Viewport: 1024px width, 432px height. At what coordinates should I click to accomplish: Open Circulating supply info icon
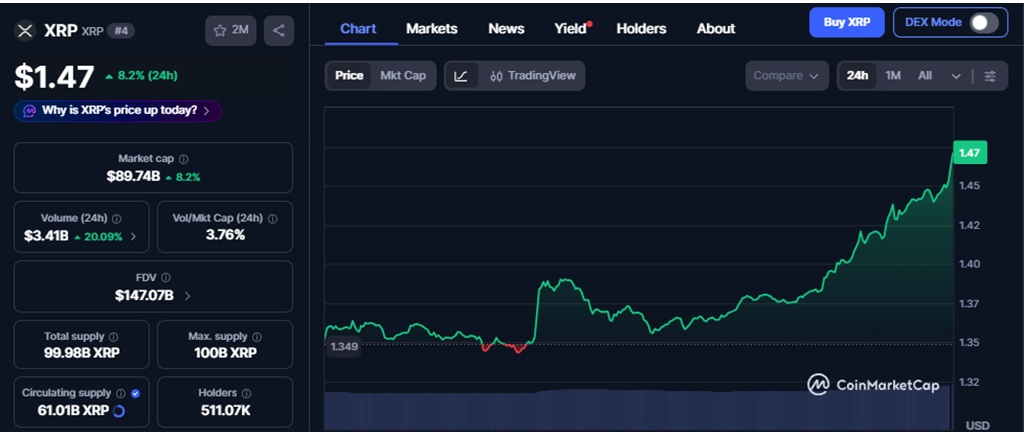click(121, 393)
